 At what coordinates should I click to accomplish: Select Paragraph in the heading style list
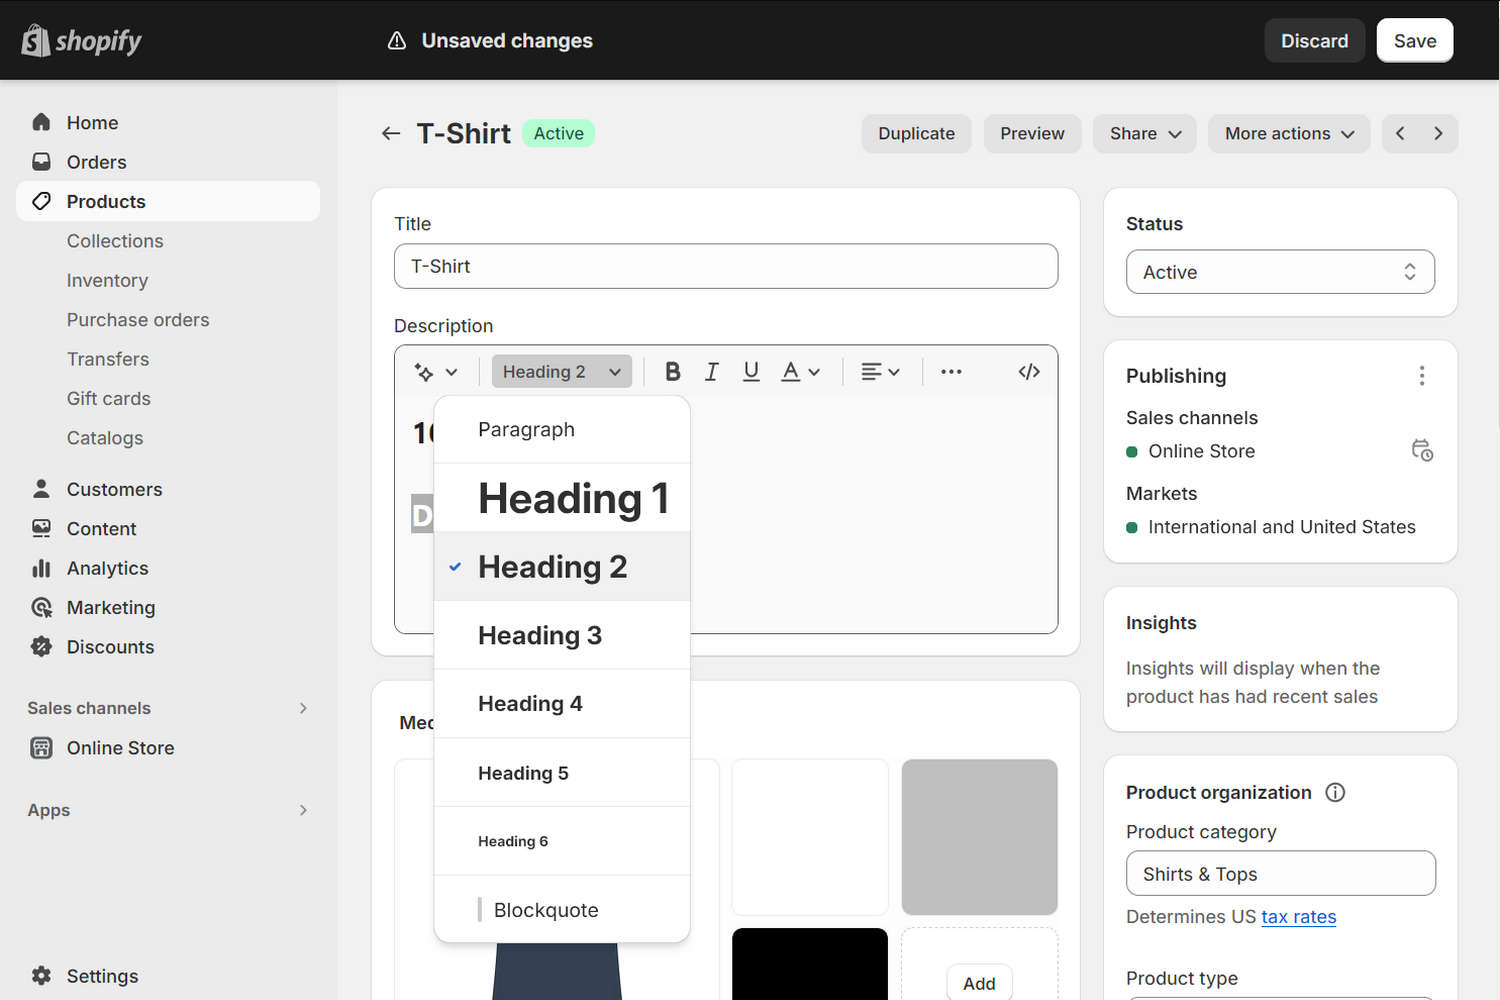[x=527, y=429]
